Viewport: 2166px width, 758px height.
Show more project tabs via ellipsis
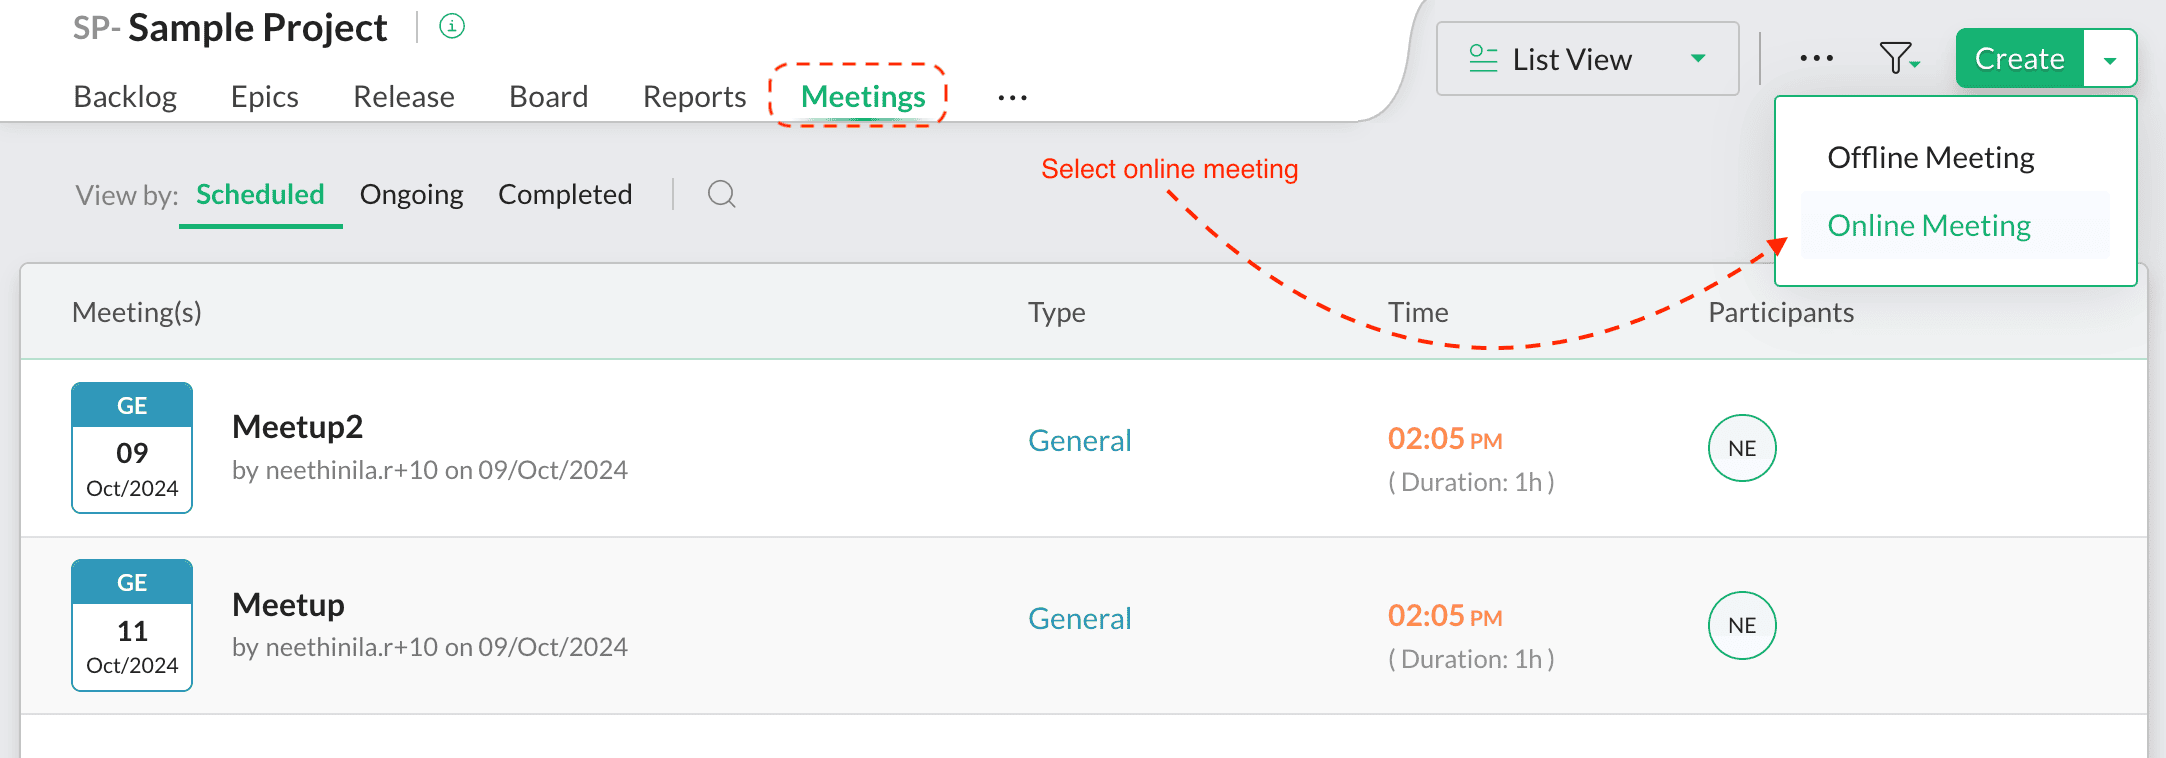coord(1012,98)
